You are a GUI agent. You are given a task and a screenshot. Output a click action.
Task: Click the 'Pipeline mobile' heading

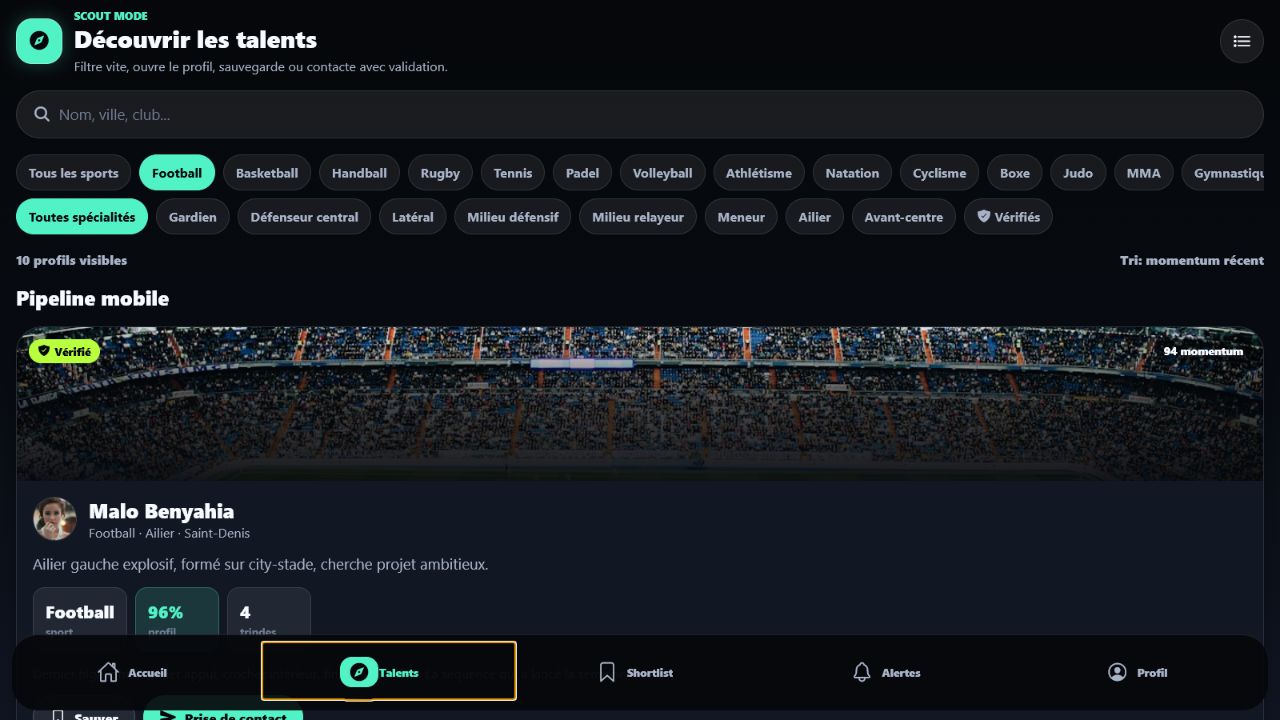click(92, 299)
